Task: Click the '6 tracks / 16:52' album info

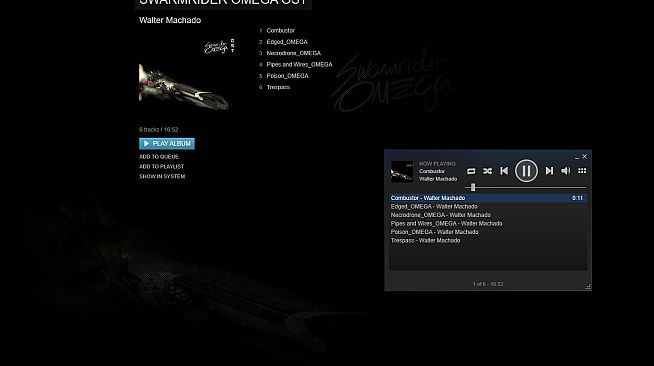Action: point(158,130)
